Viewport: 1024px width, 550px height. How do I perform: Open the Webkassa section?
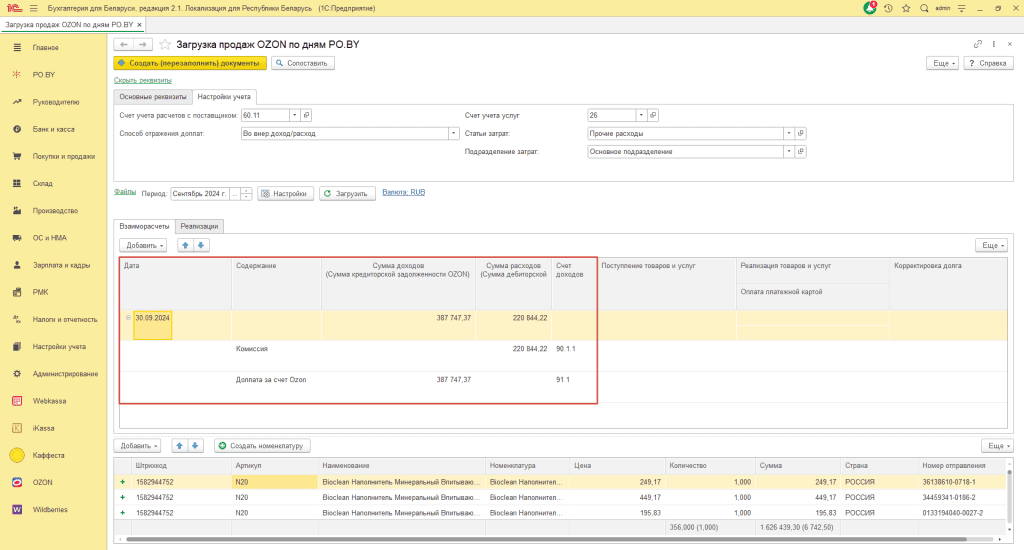[49, 401]
